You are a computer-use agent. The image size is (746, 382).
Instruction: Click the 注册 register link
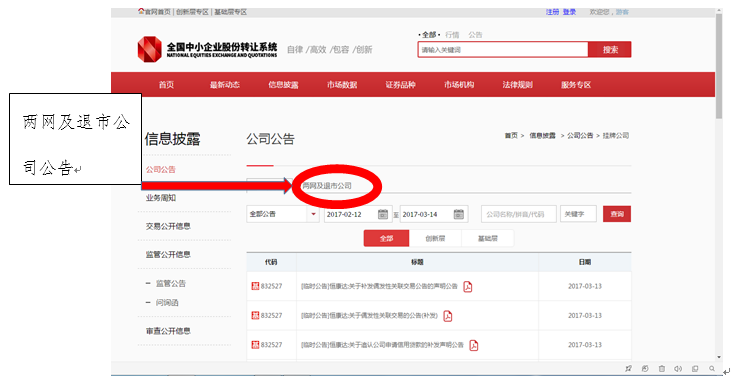pyautogui.click(x=552, y=12)
